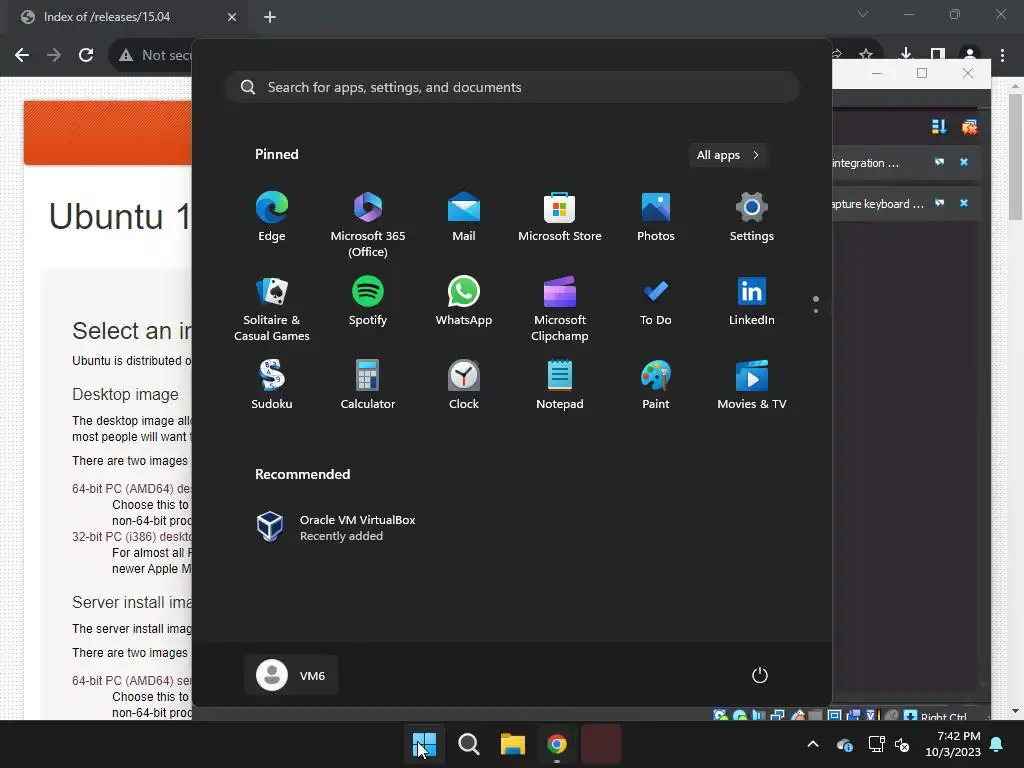The height and width of the screenshot is (768, 1024).
Task: Show hidden system tray icons
Action: 813,744
